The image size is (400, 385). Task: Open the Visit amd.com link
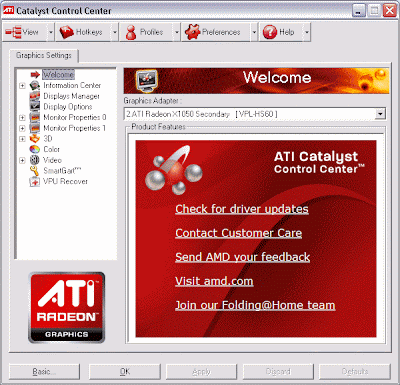pyautogui.click(x=214, y=281)
